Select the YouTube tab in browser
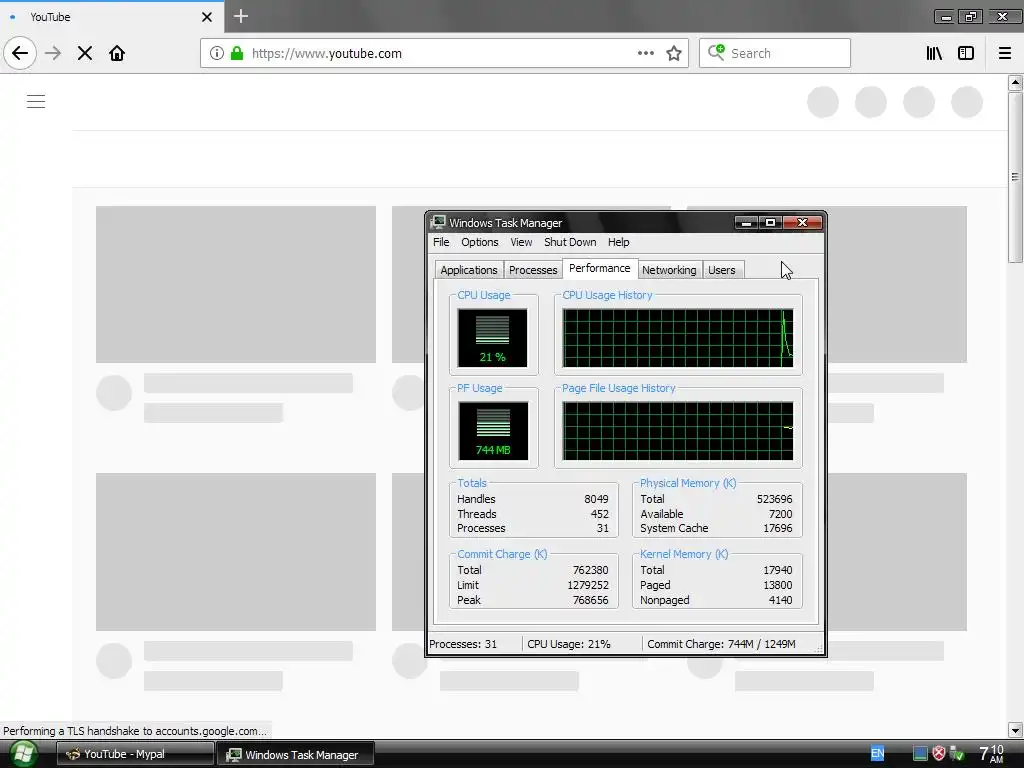 pos(111,17)
